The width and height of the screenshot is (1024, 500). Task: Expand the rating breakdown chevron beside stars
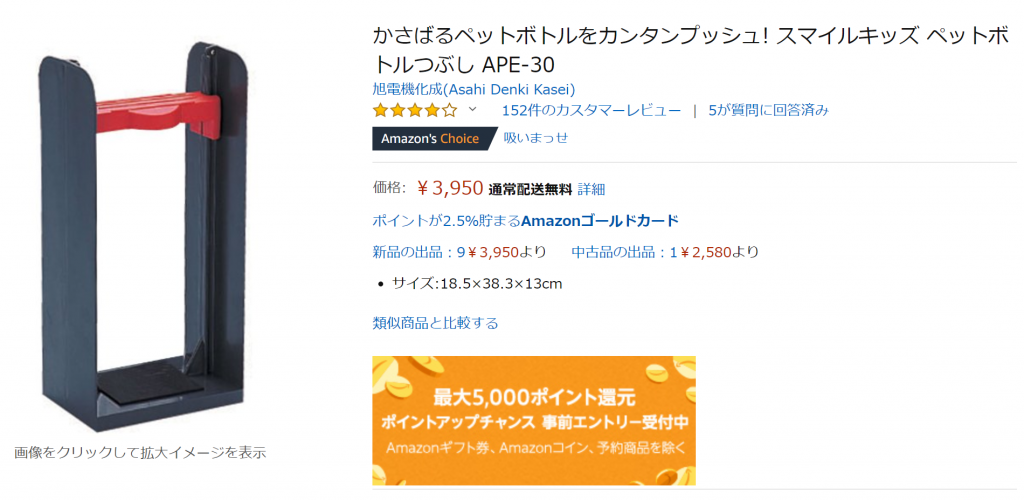tap(473, 110)
